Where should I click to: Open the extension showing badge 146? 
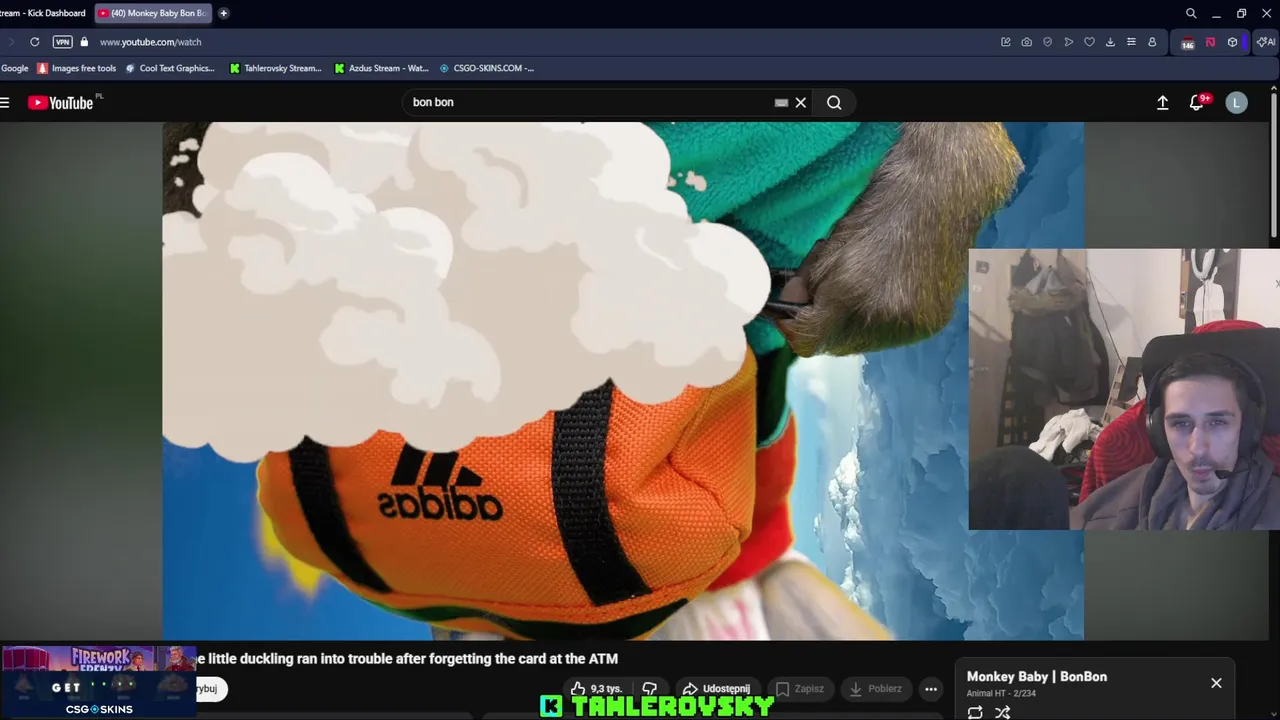coord(1187,43)
